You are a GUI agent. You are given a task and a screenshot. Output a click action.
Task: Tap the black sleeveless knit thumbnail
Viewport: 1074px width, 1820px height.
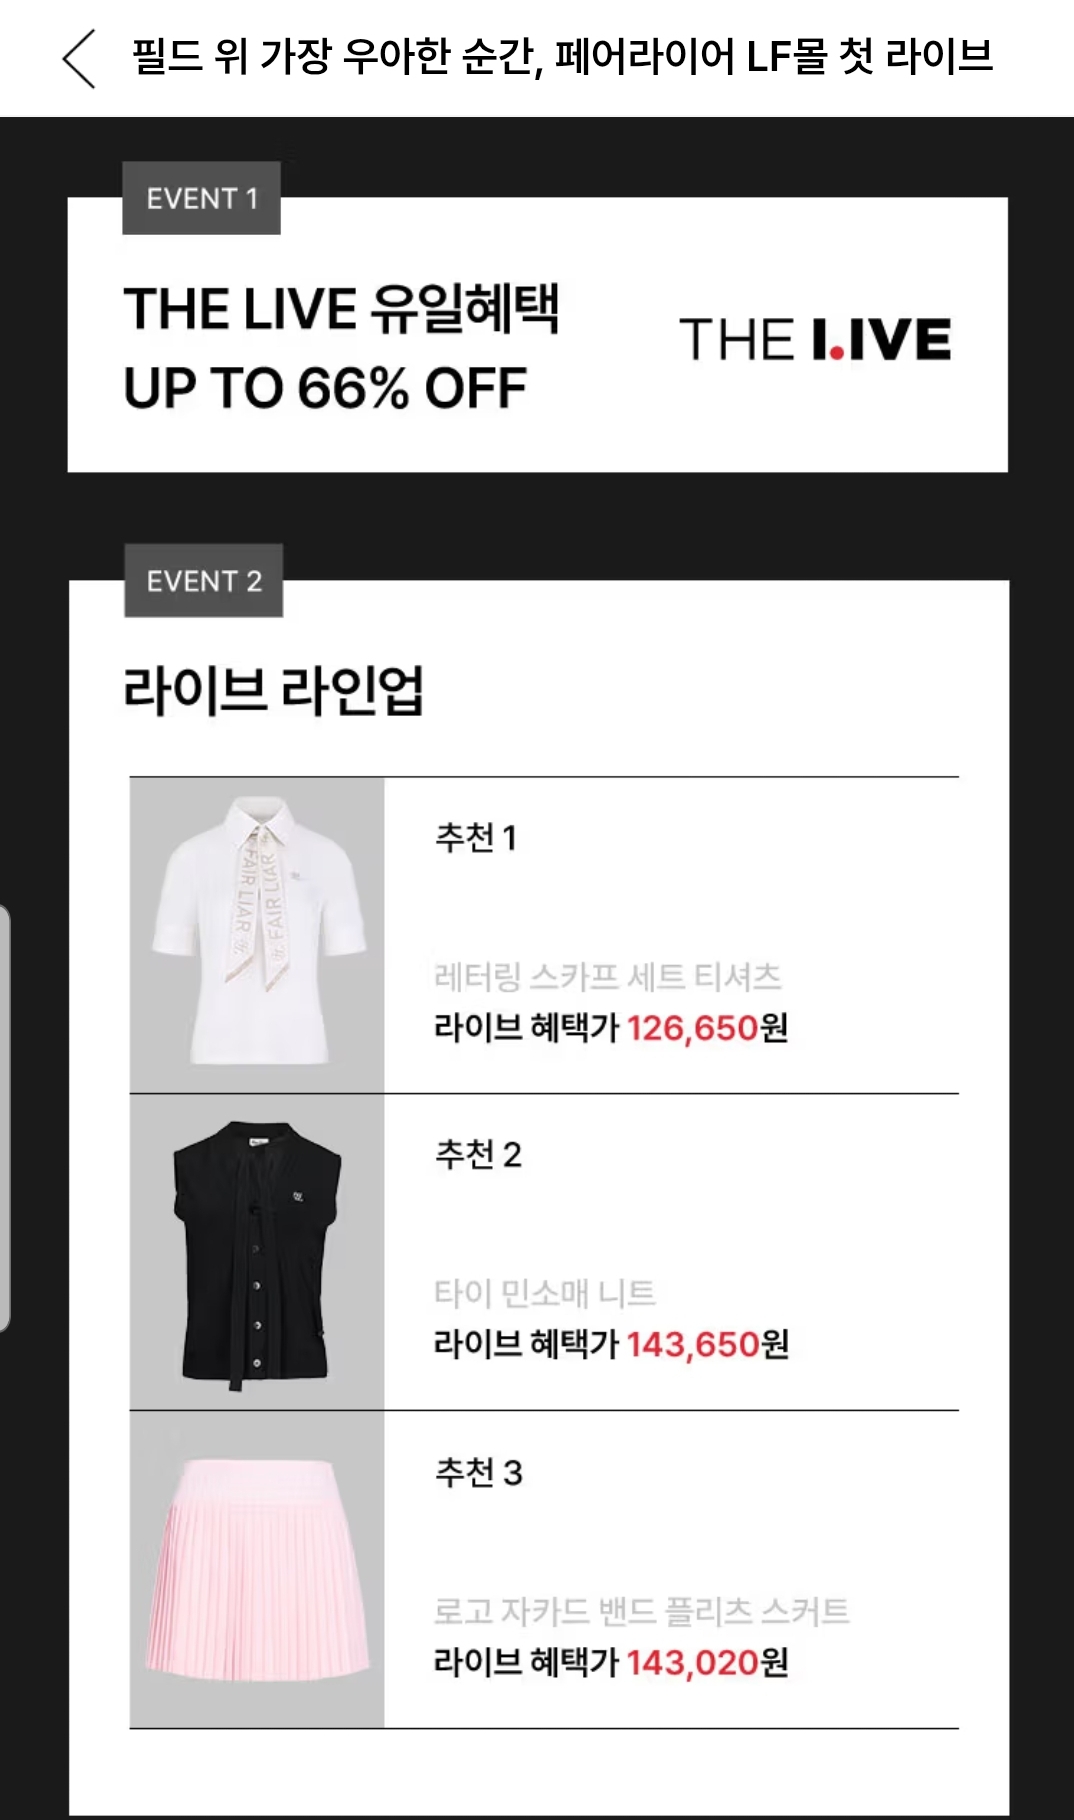tap(257, 1252)
